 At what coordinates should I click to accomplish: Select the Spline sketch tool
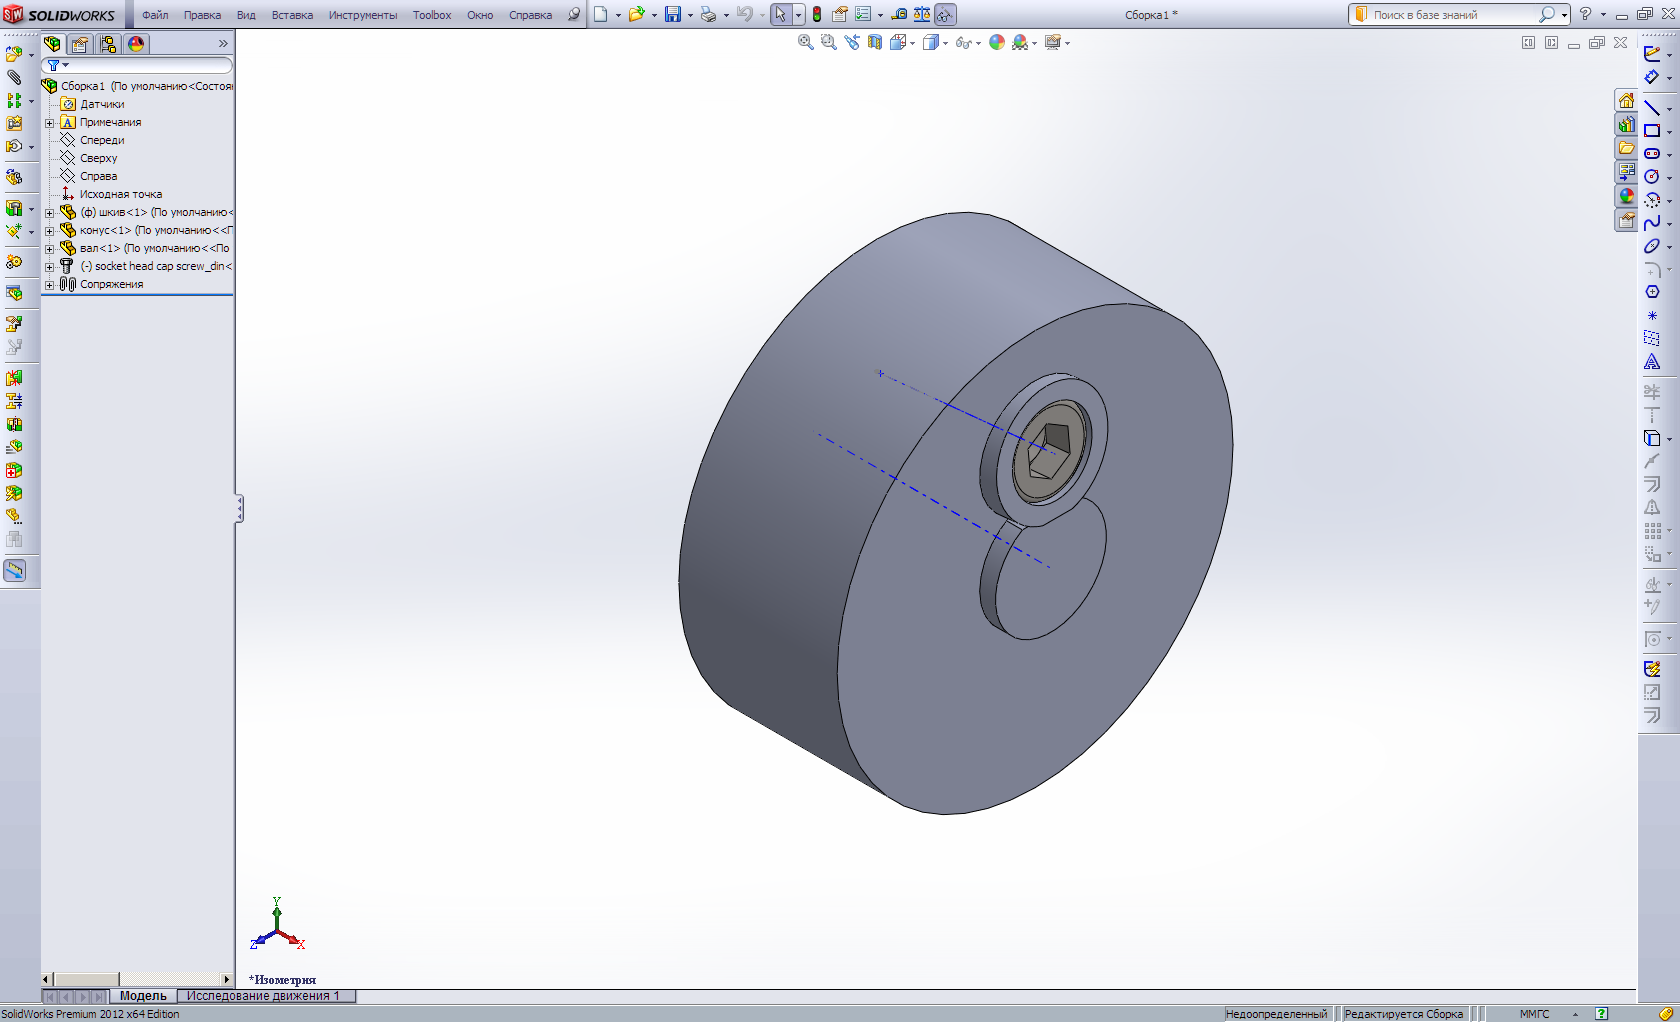[1652, 222]
